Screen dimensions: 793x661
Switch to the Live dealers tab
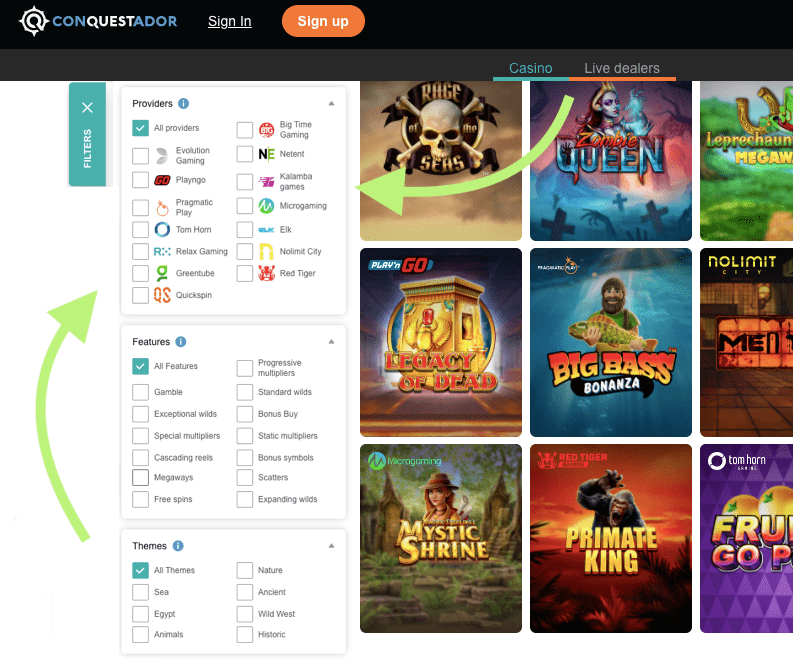coord(622,68)
